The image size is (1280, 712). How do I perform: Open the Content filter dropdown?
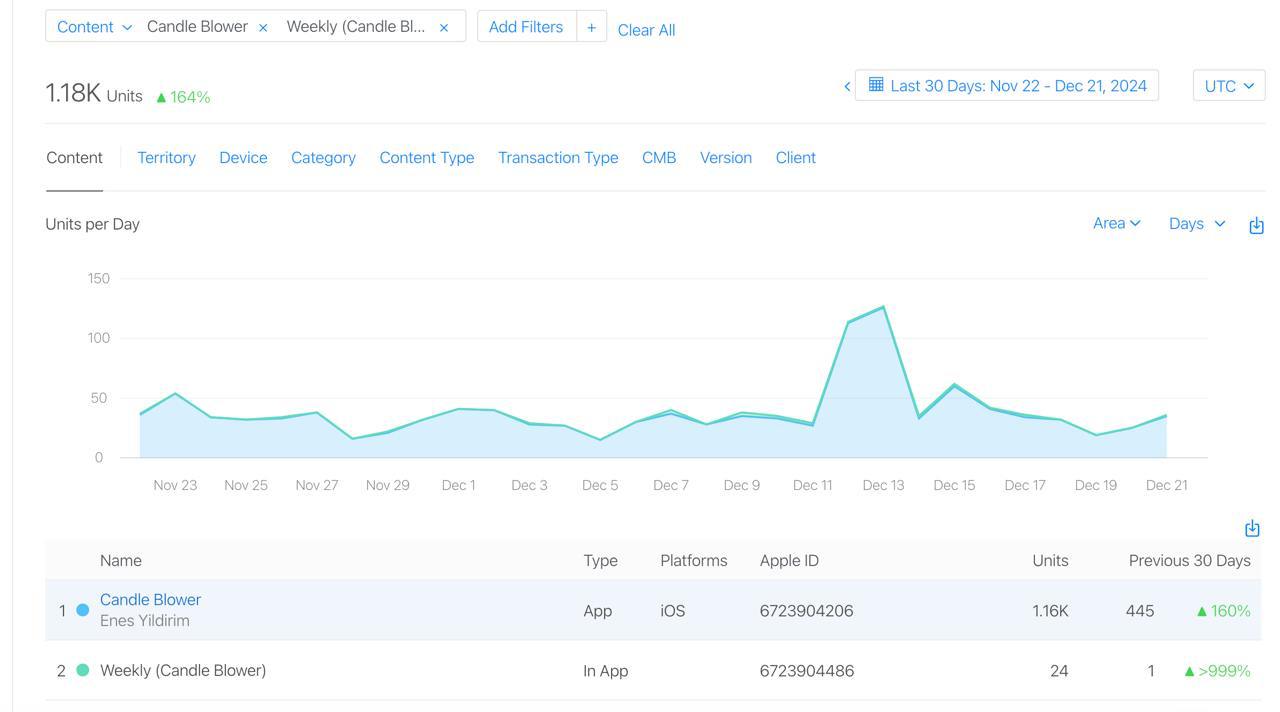(94, 27)
